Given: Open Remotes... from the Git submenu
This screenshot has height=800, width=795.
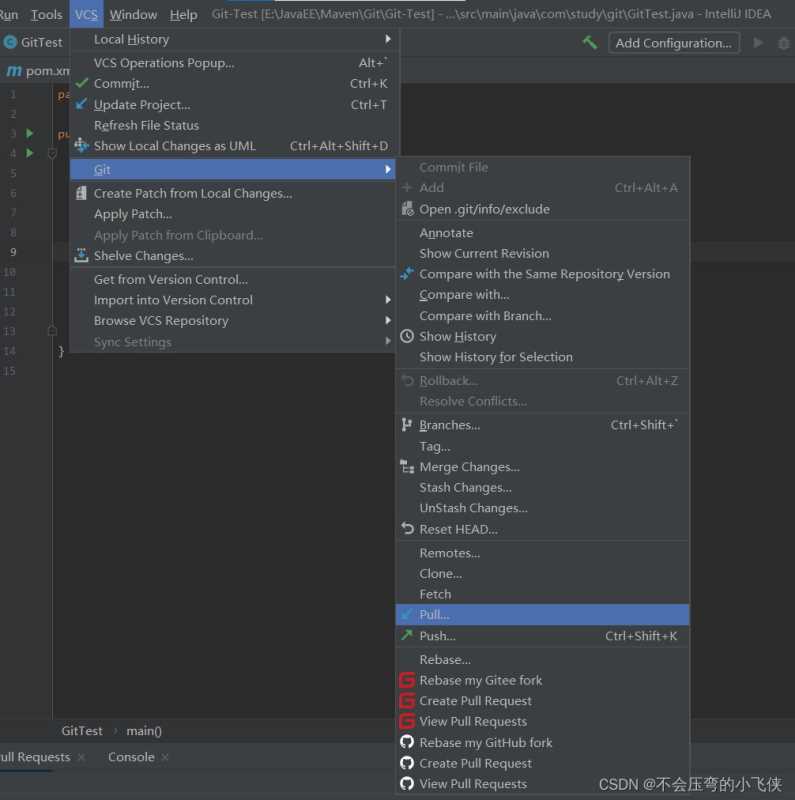Looking at the screenshot, I should point(542,553).
